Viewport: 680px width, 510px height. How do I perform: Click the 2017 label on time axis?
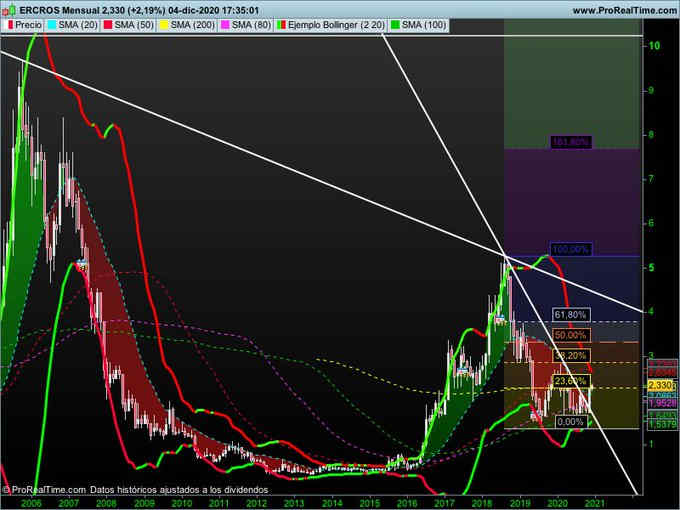pyautogui.click(x=445, y=503)
